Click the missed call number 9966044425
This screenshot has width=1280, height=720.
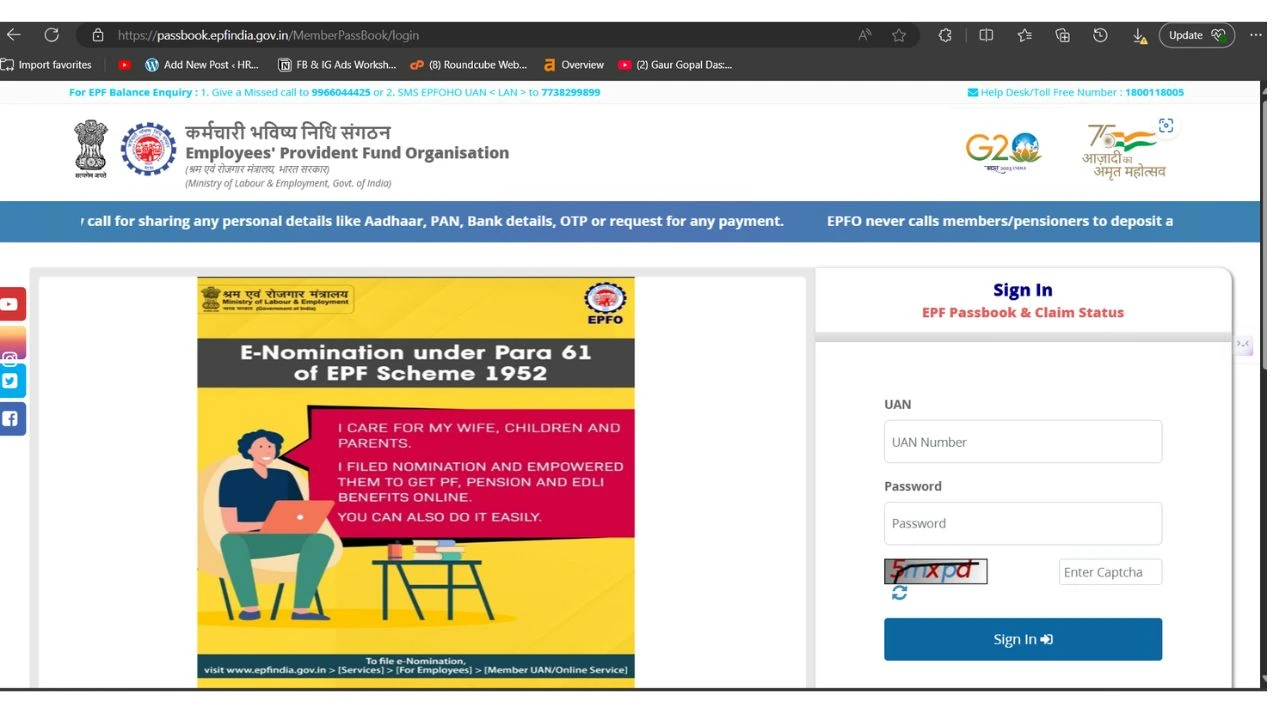[341, 92]
